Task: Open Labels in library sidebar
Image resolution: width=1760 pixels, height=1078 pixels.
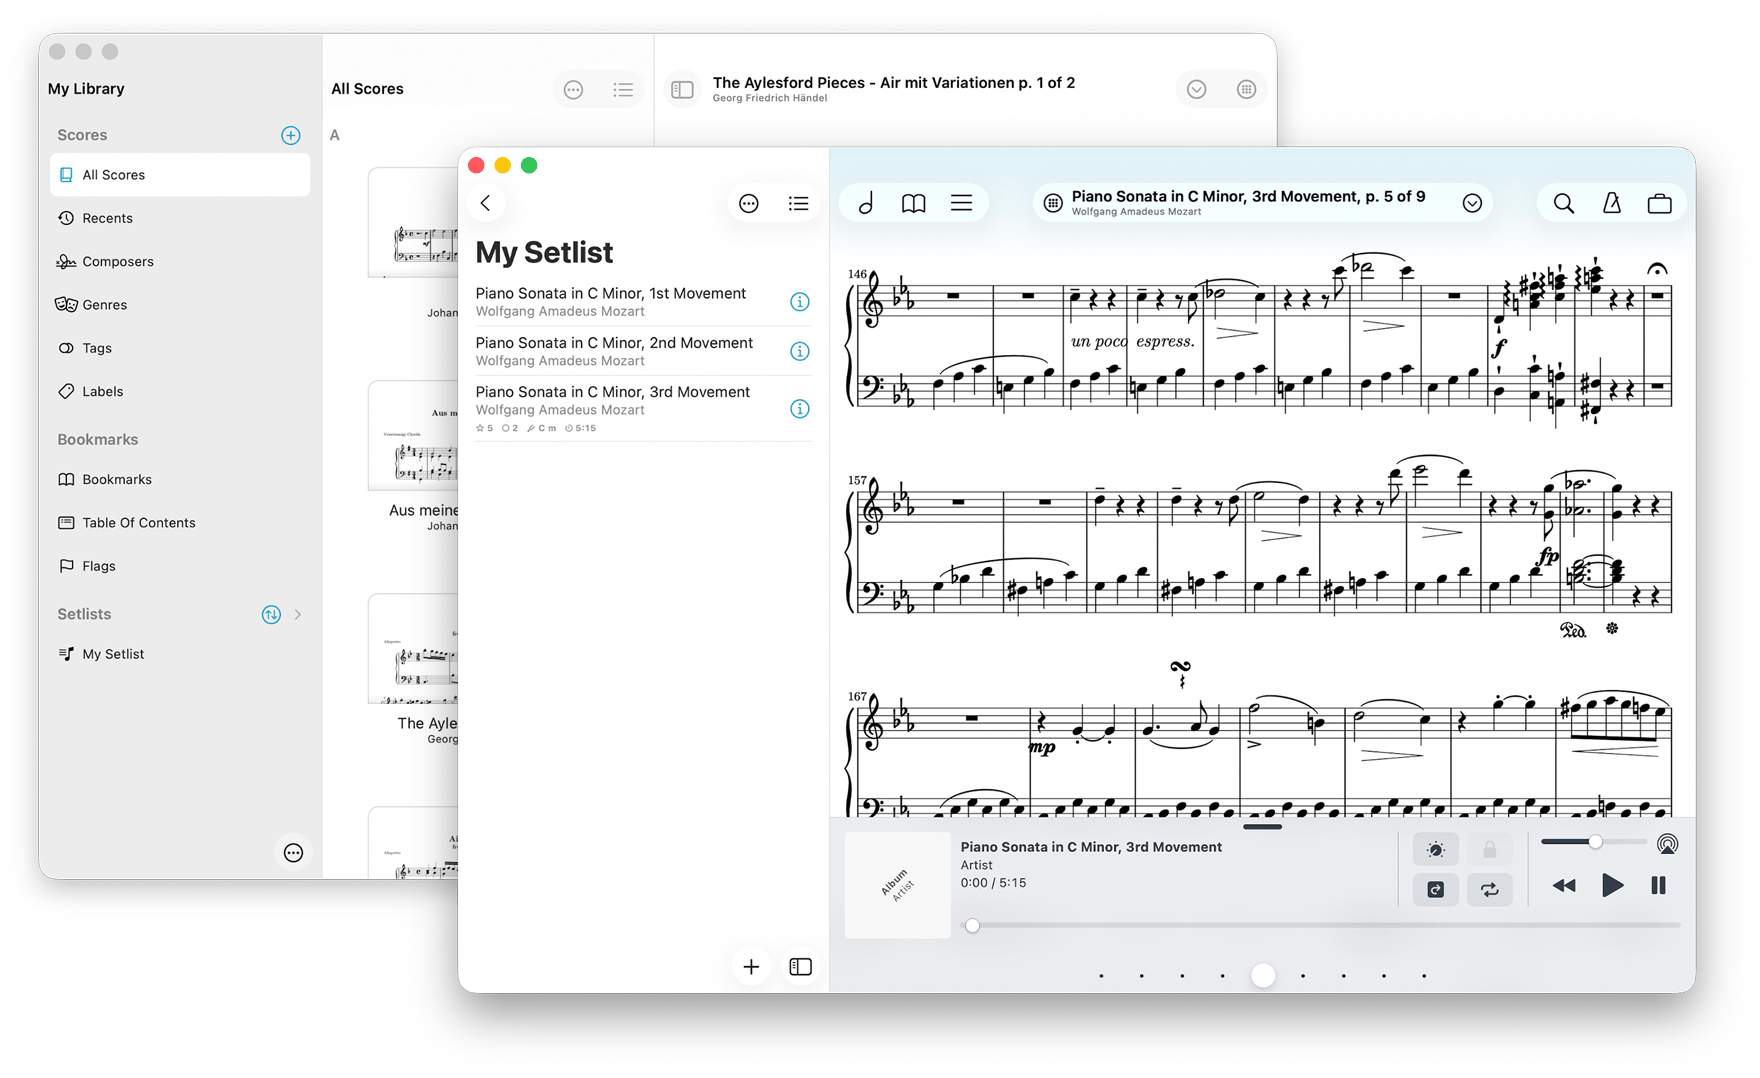Action: [x=180, y=391]
